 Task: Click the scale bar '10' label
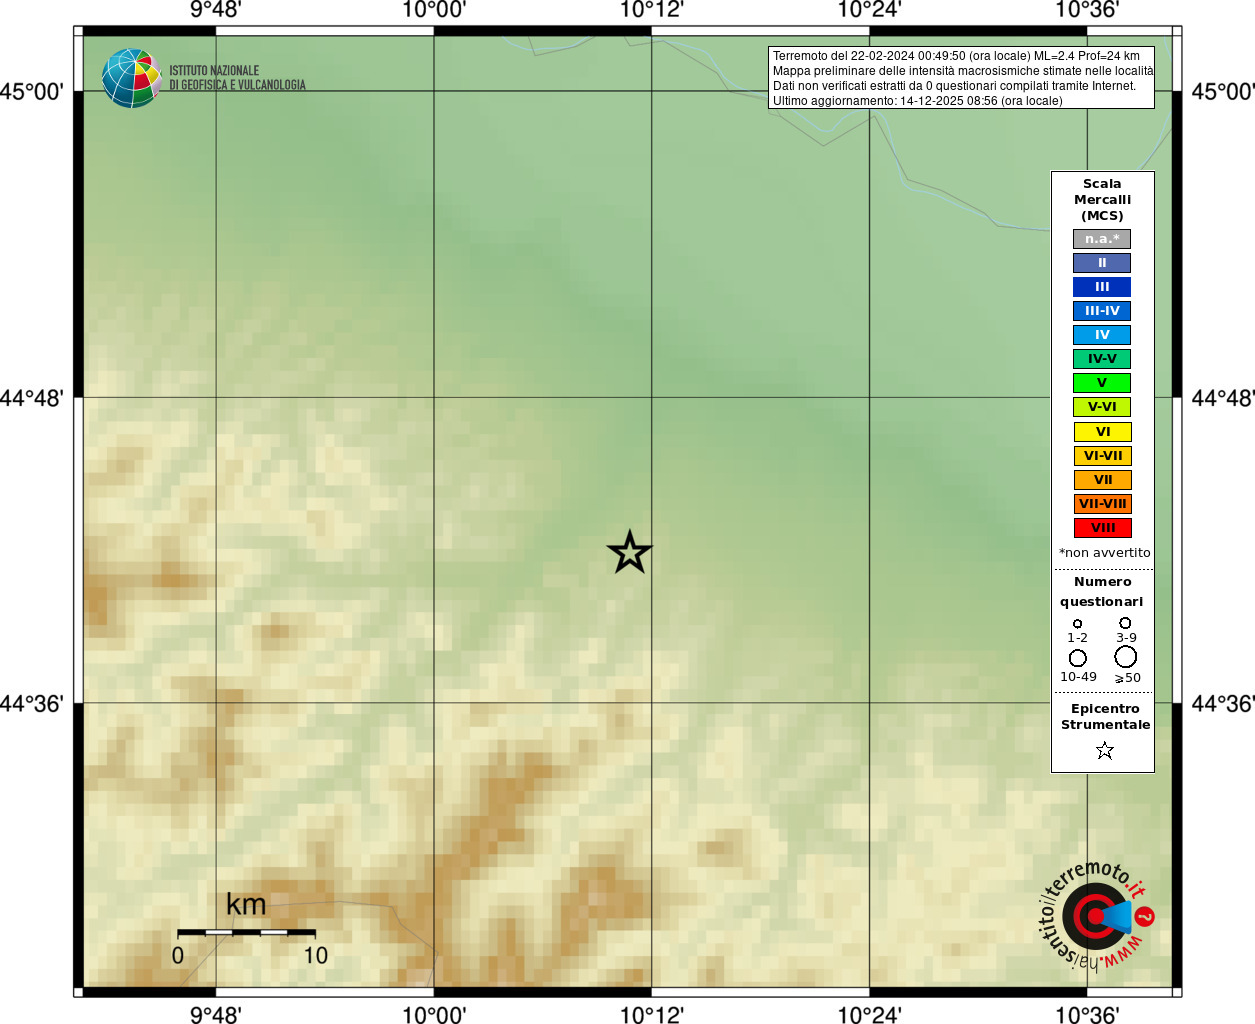(316, 955)
